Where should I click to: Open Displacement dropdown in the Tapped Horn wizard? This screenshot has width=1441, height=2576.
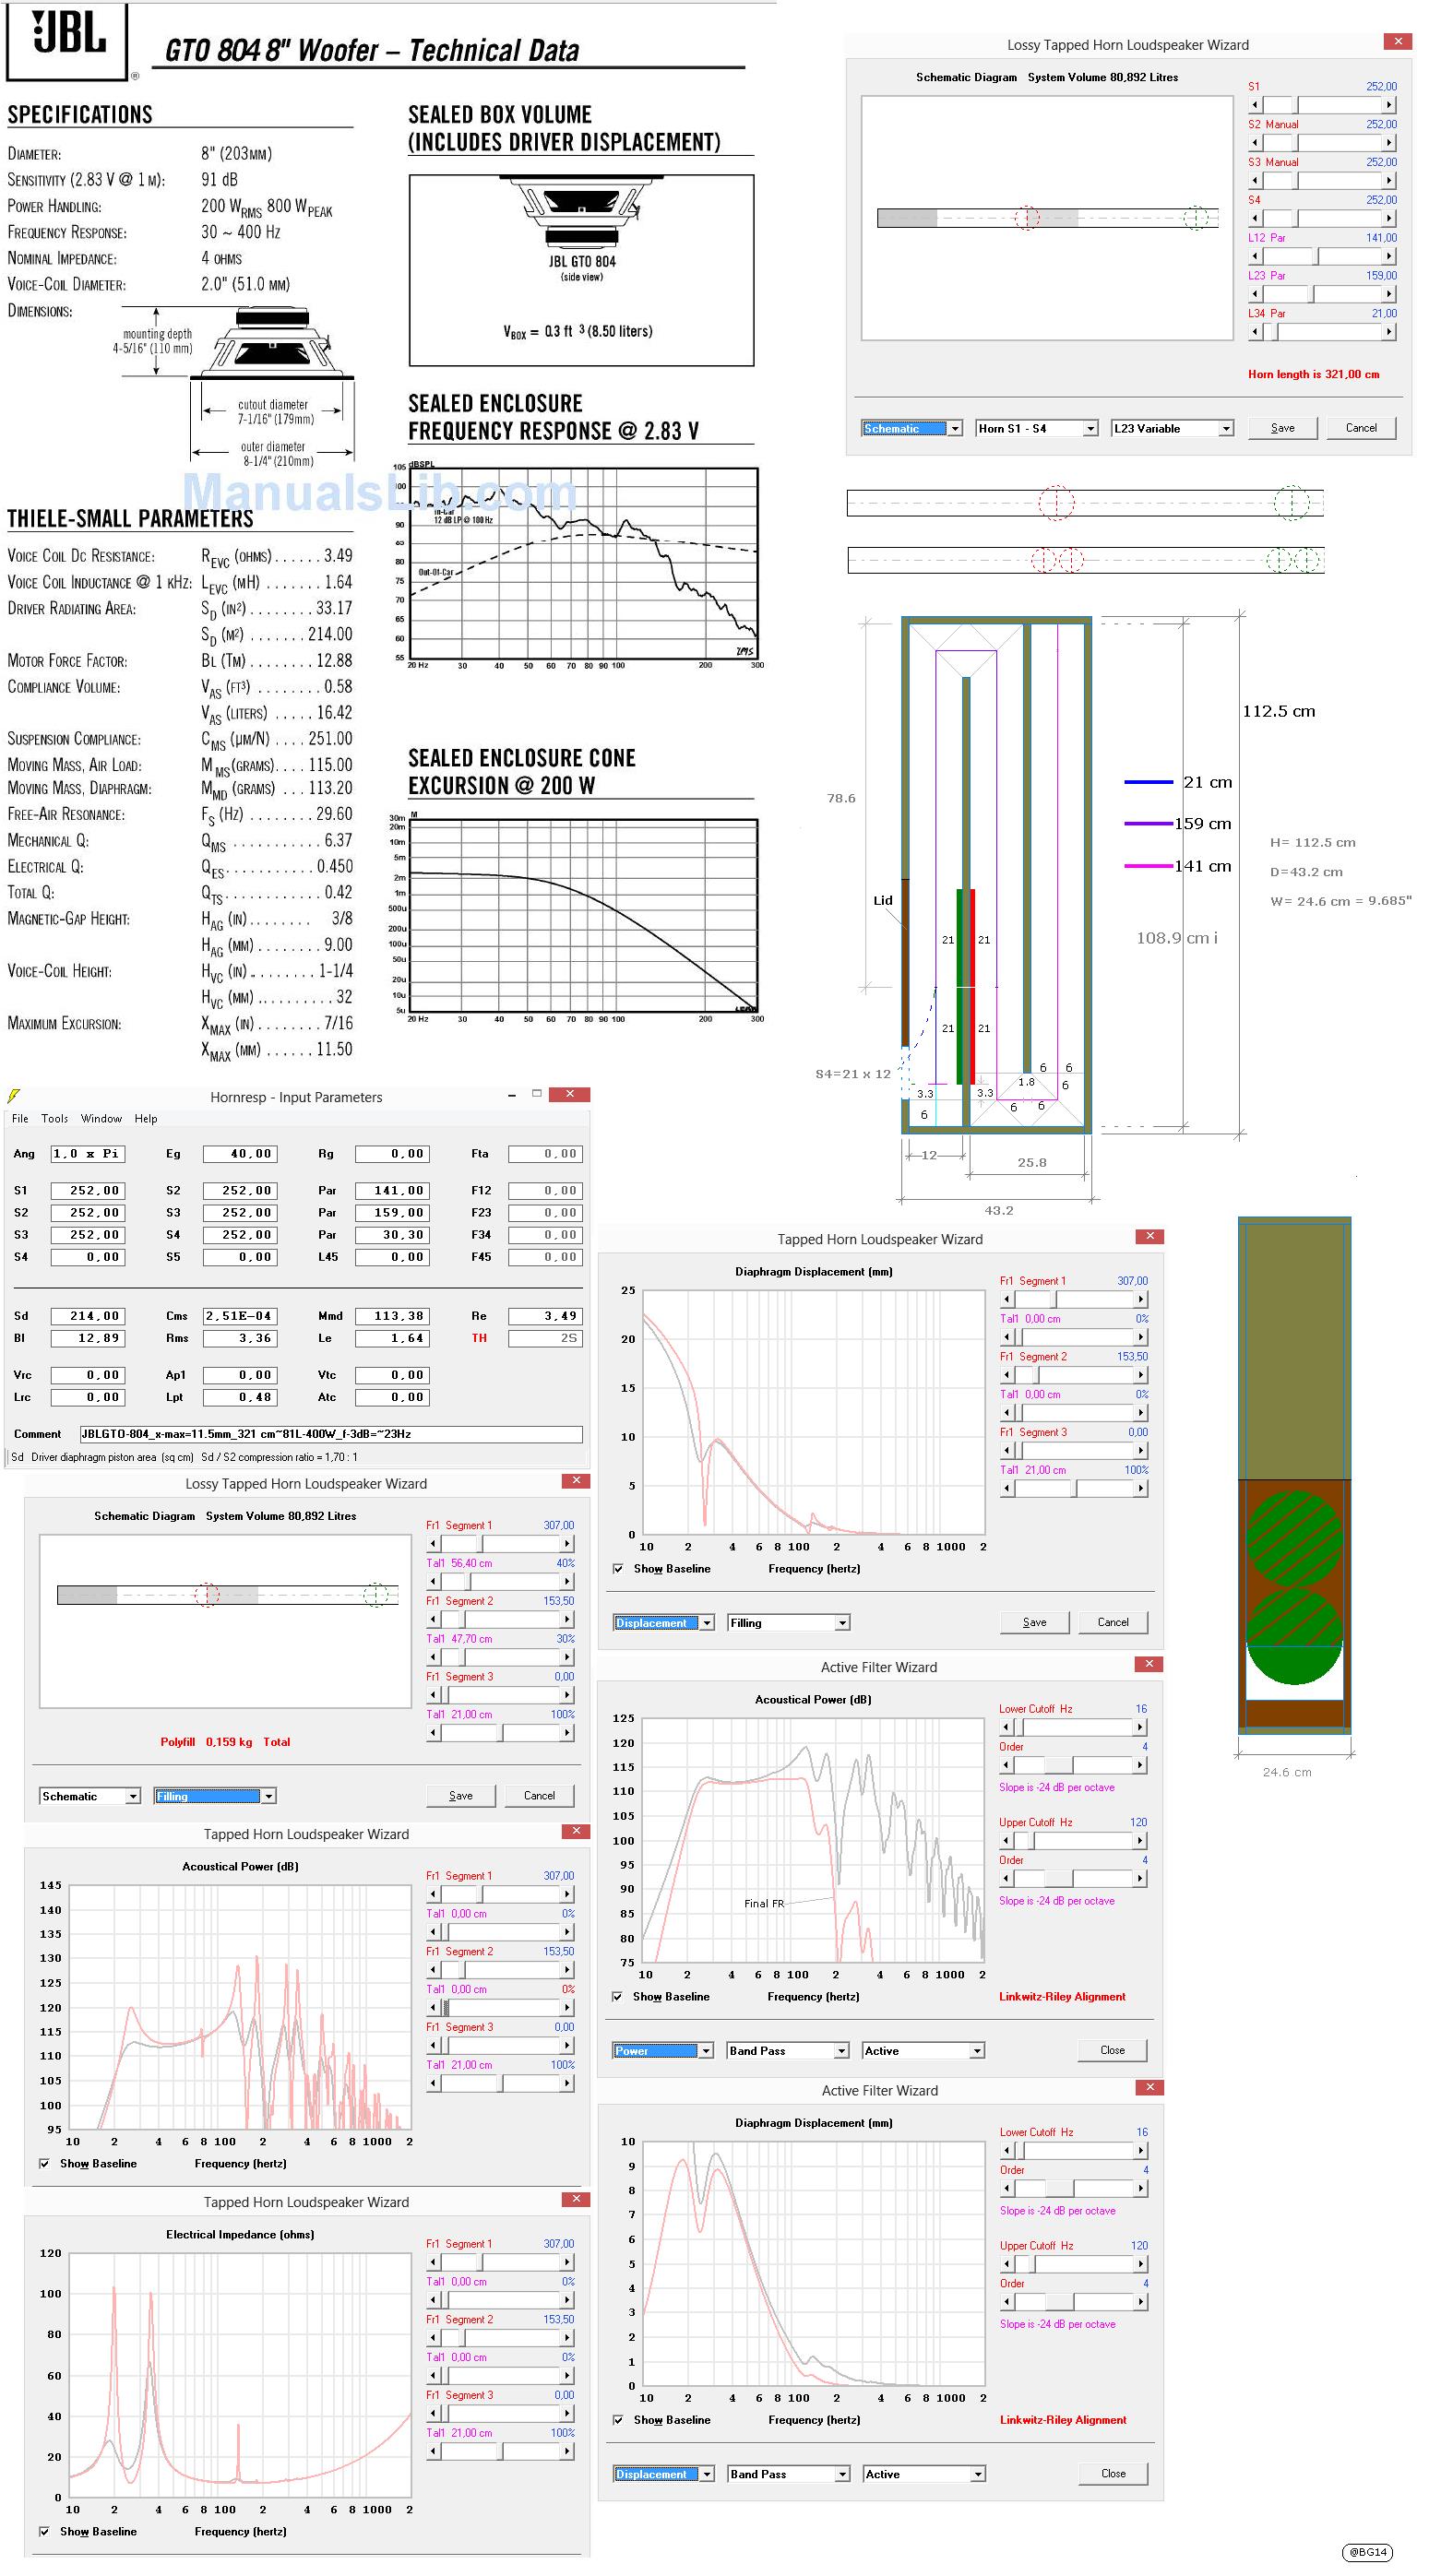tap(664, 1623)
